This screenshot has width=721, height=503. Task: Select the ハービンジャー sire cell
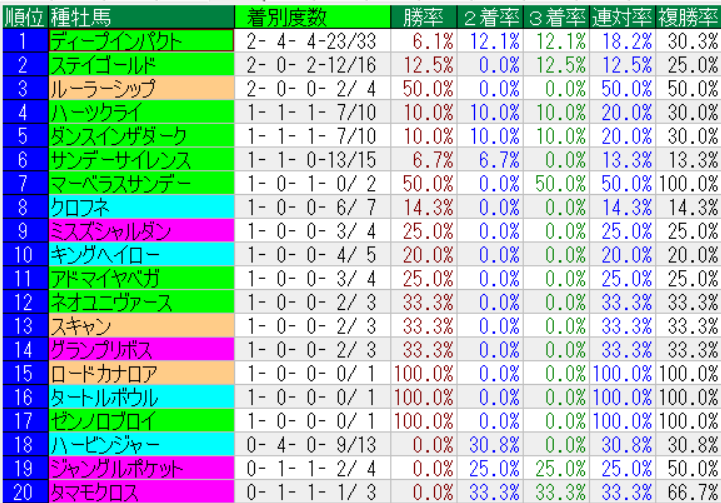point(141,445)
